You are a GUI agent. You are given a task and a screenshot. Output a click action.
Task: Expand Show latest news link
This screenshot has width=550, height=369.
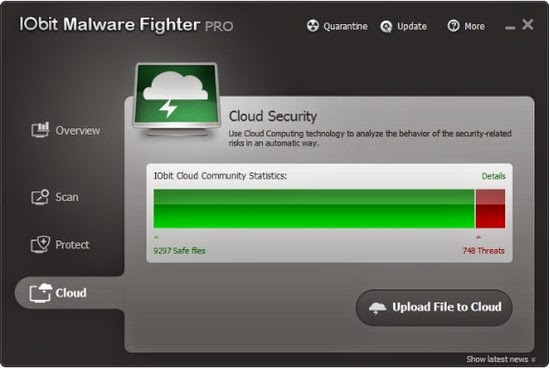click(x=500, y=359)
